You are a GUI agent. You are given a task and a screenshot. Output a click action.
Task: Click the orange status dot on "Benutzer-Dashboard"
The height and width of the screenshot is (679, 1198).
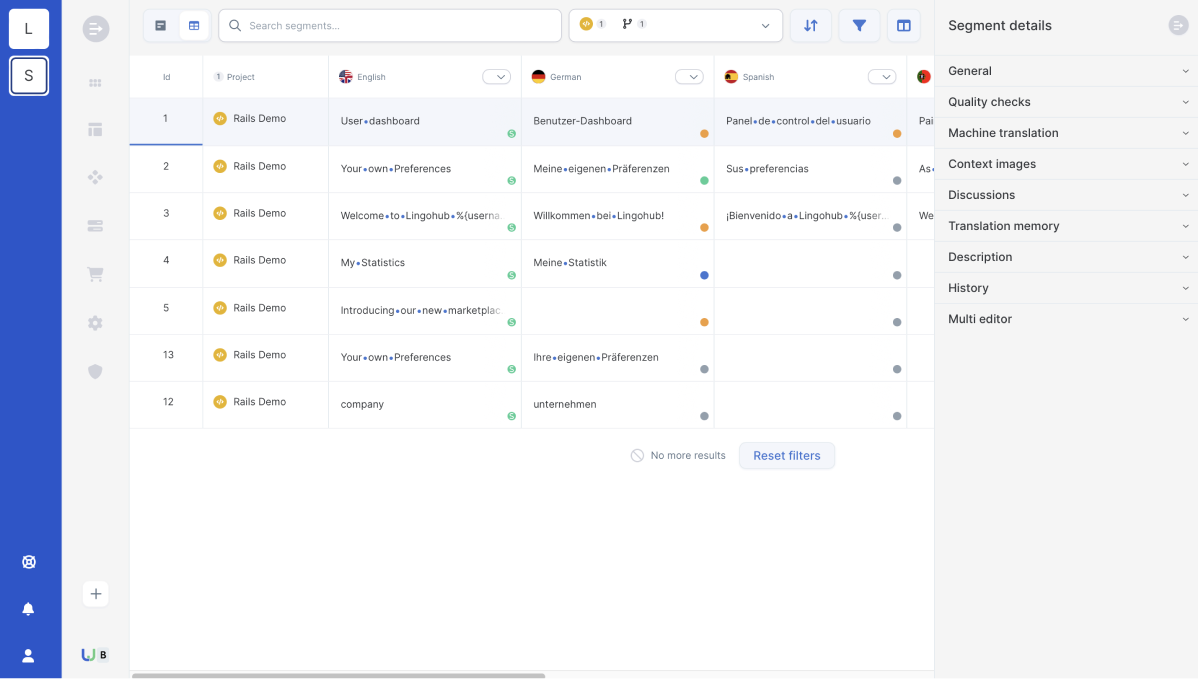tap(704, 134)
